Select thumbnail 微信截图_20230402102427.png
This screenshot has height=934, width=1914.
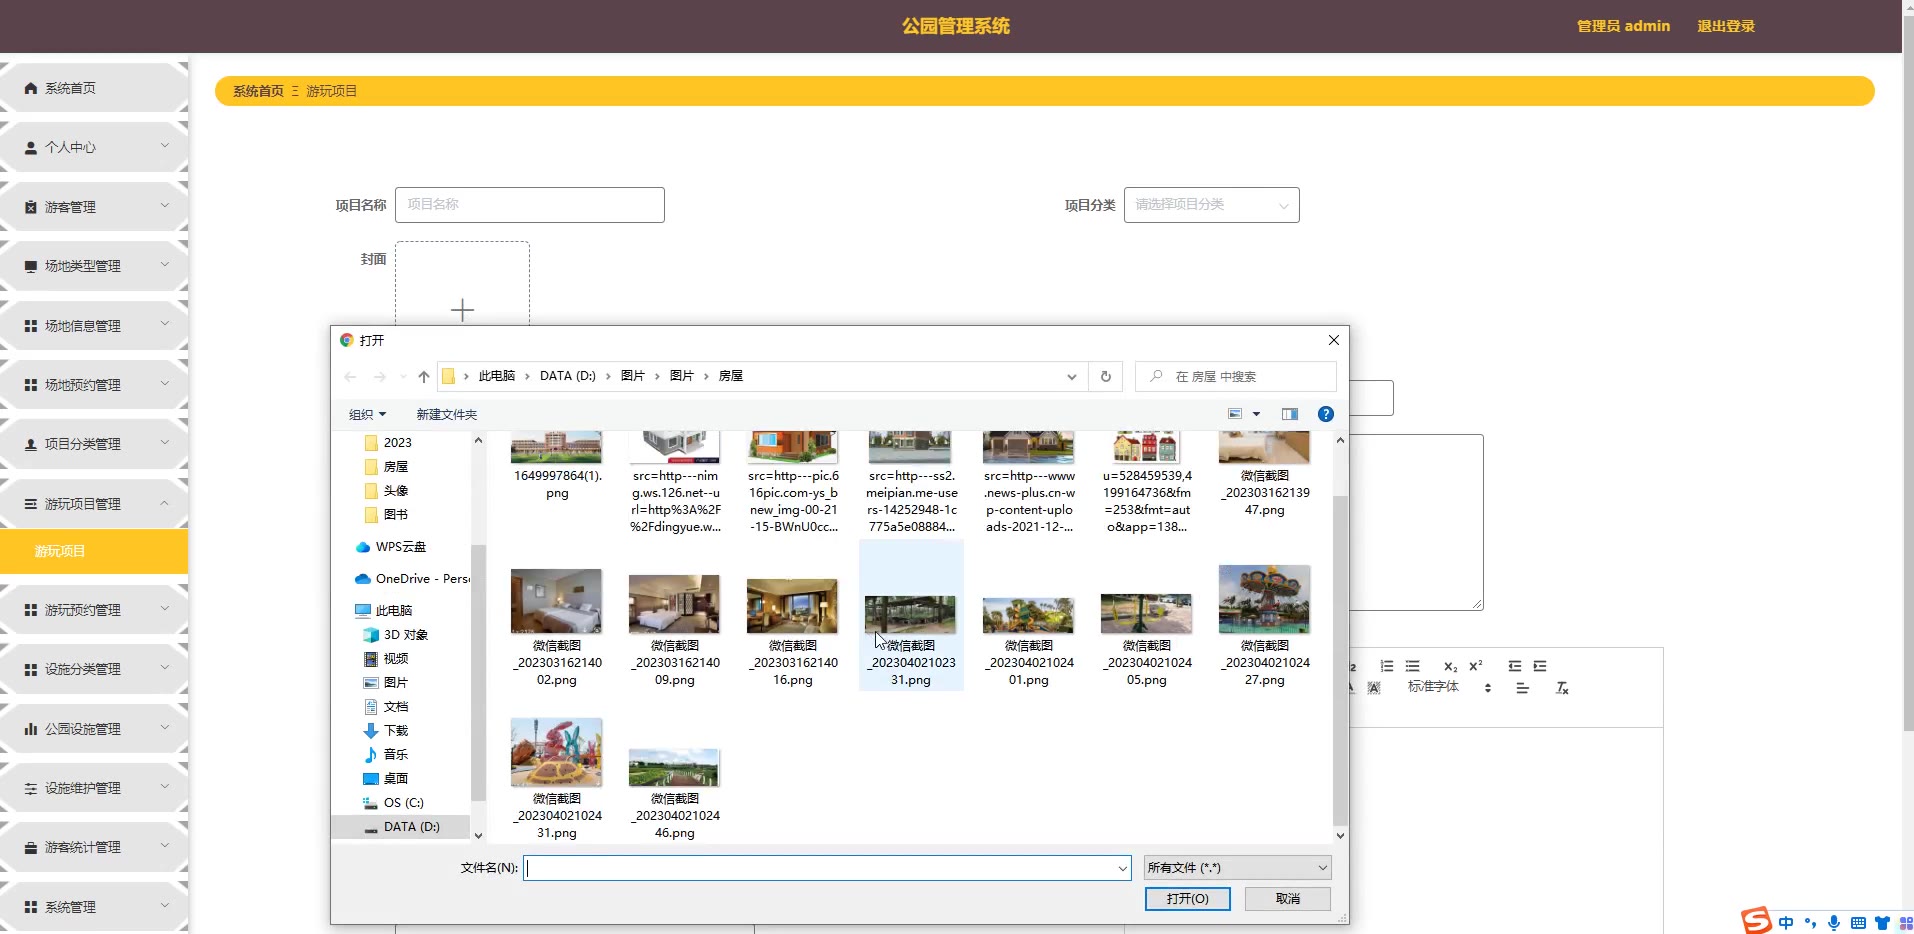[1265, 626]
